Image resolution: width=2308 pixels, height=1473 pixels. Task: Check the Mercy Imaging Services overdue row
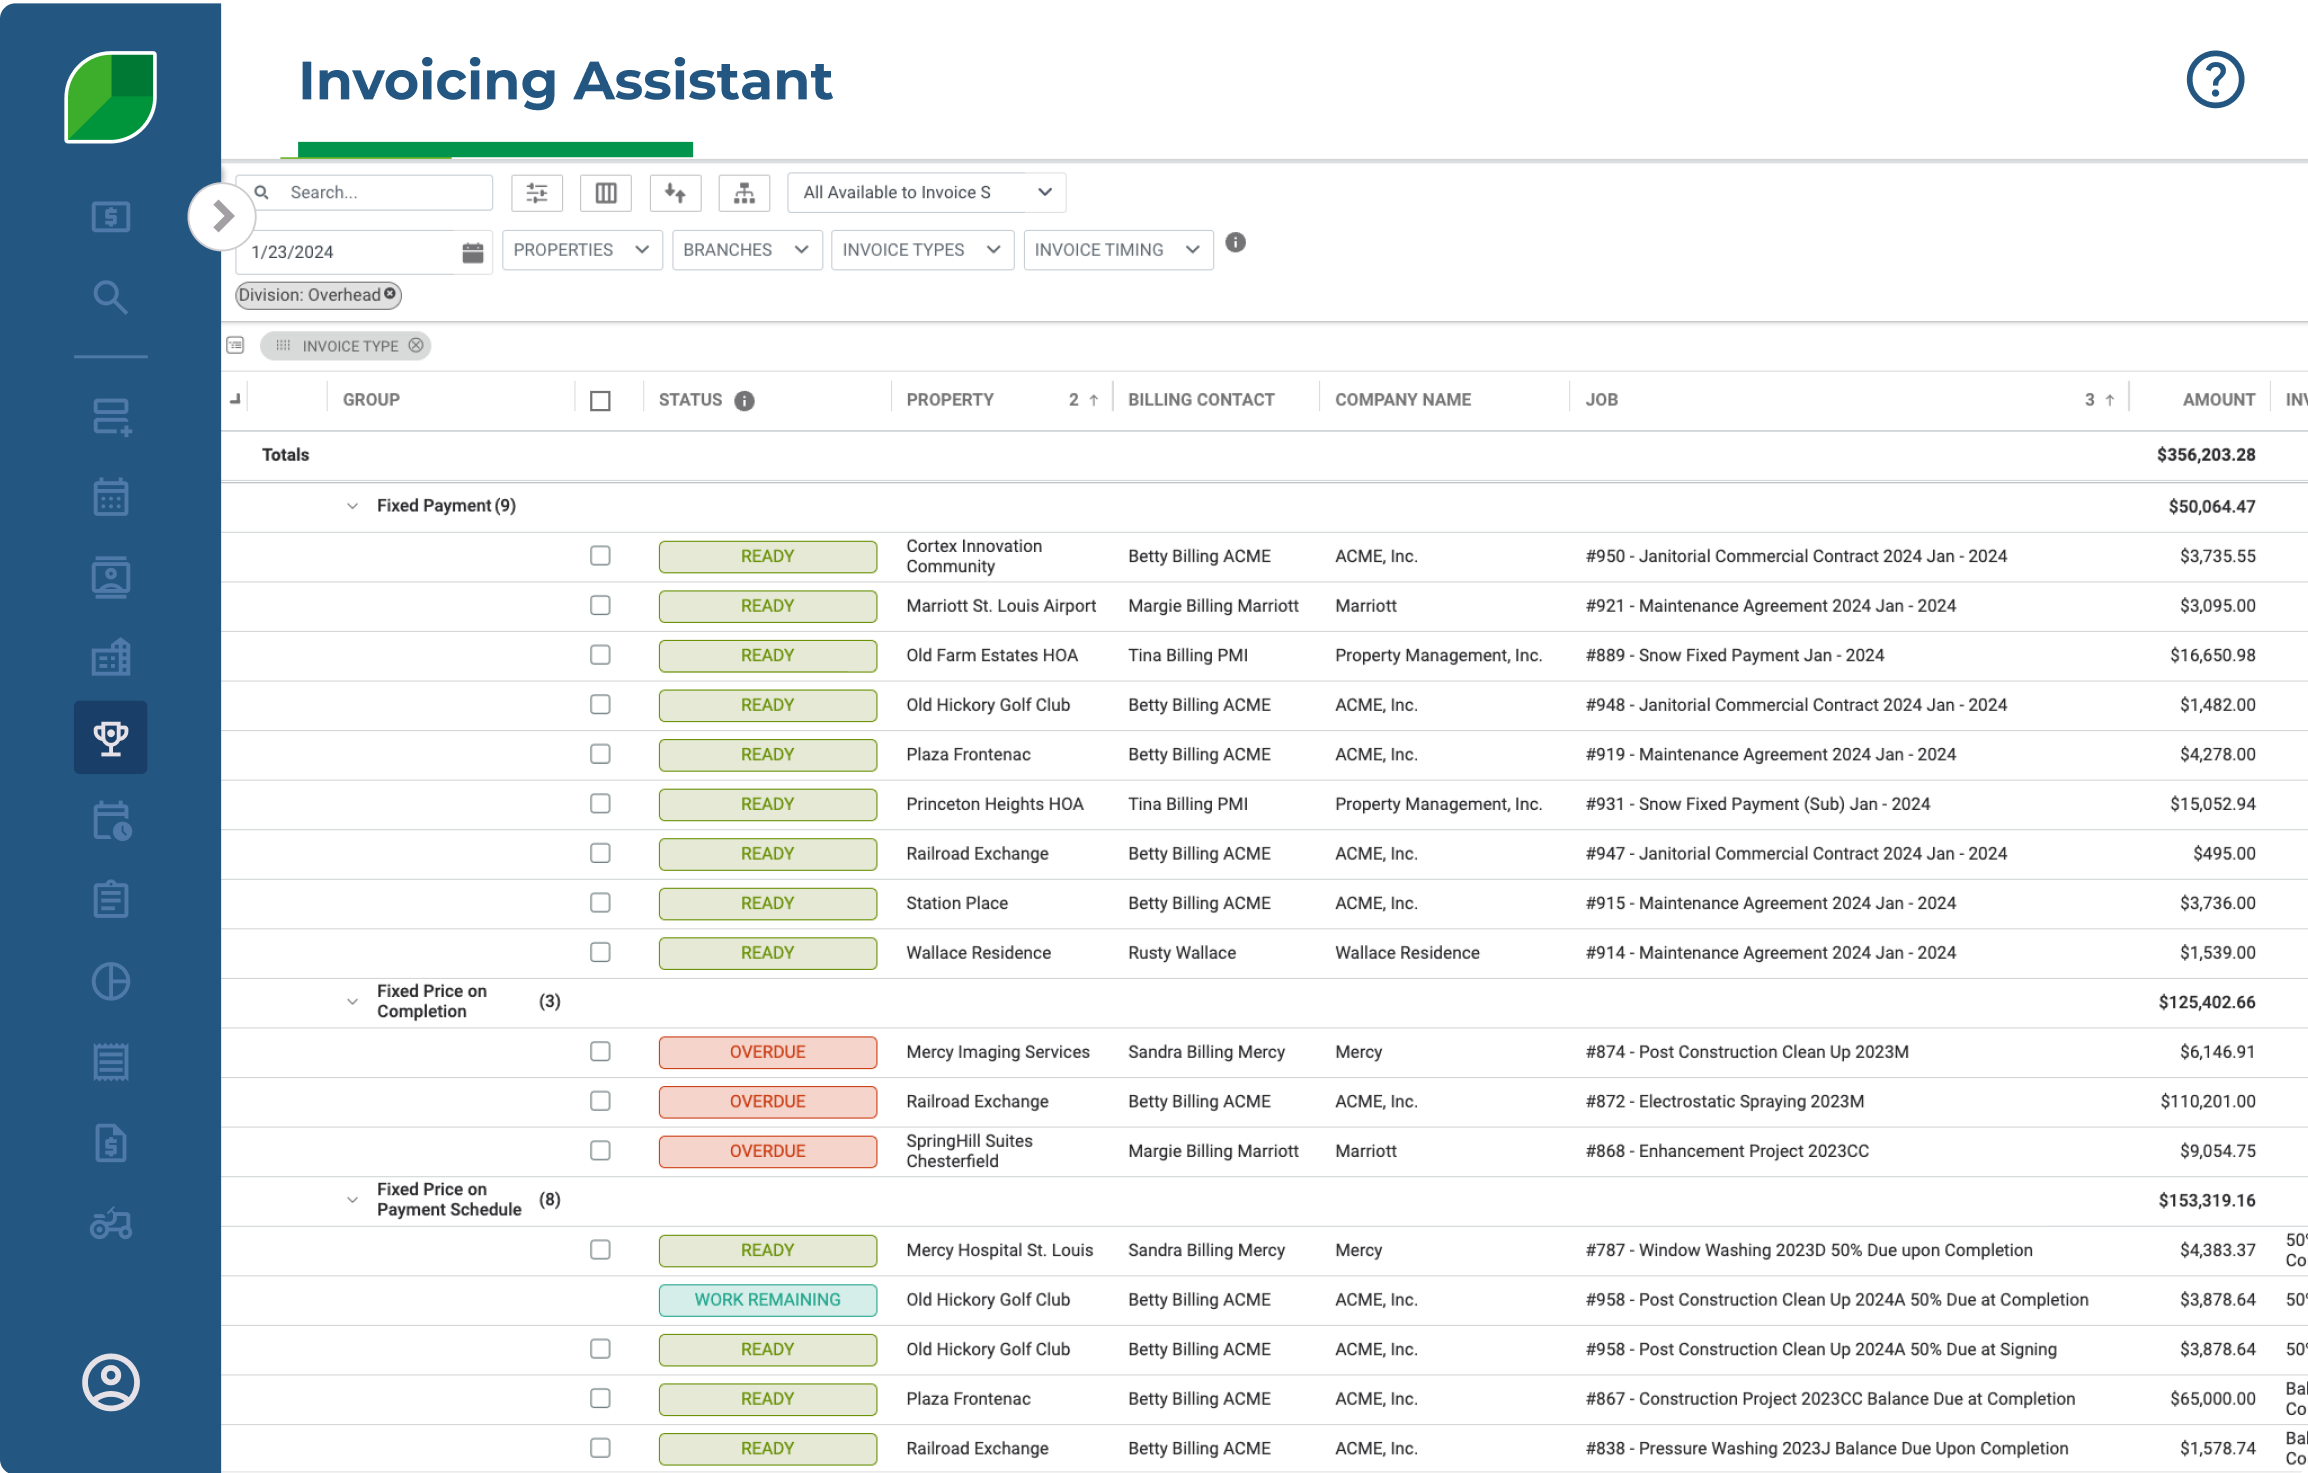pos(600,1051)
